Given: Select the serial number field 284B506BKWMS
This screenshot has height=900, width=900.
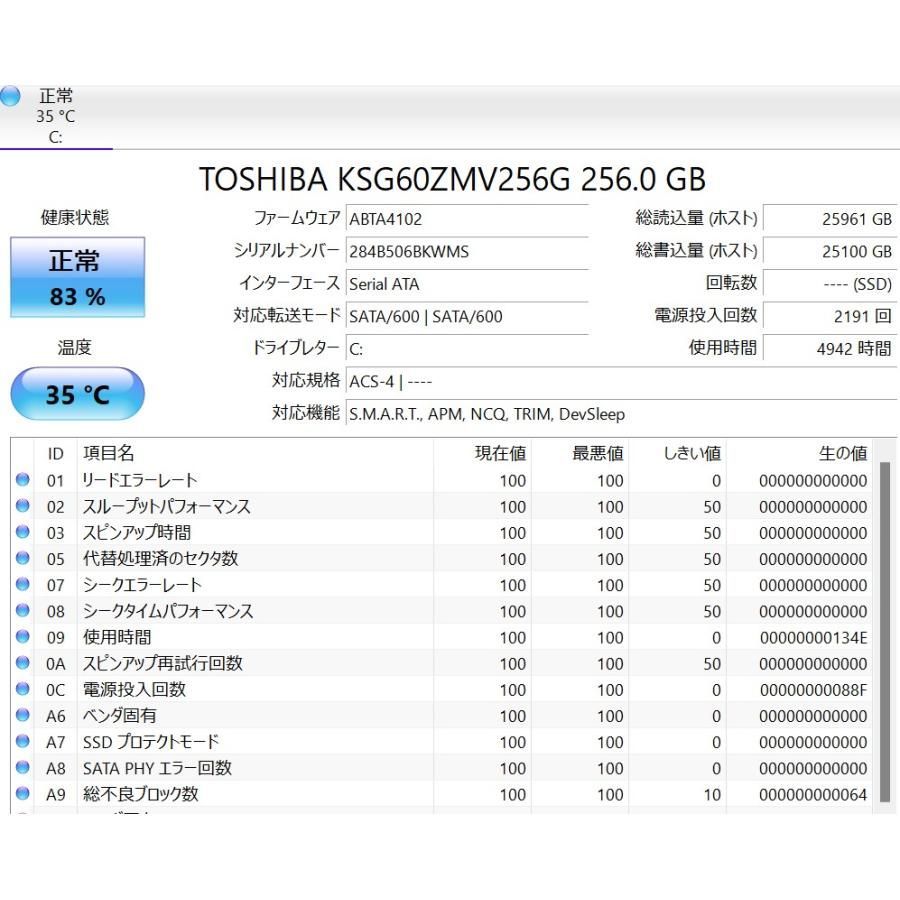Looking at the screenshot, I should tap(467, 251).
